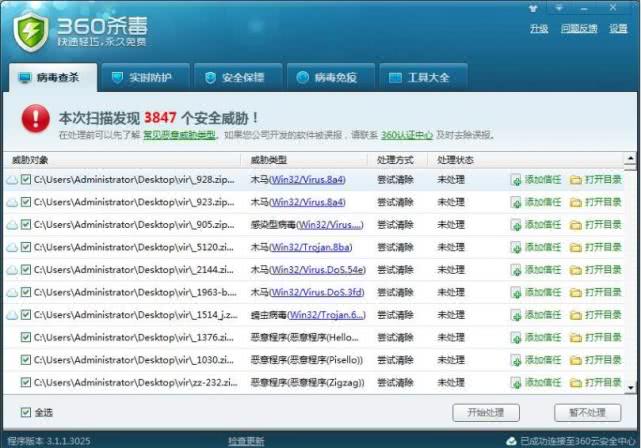This screenshot has width=641, height=448.
Task: Click the 威胁类型 column header
Action: click(x=304, y=159)
